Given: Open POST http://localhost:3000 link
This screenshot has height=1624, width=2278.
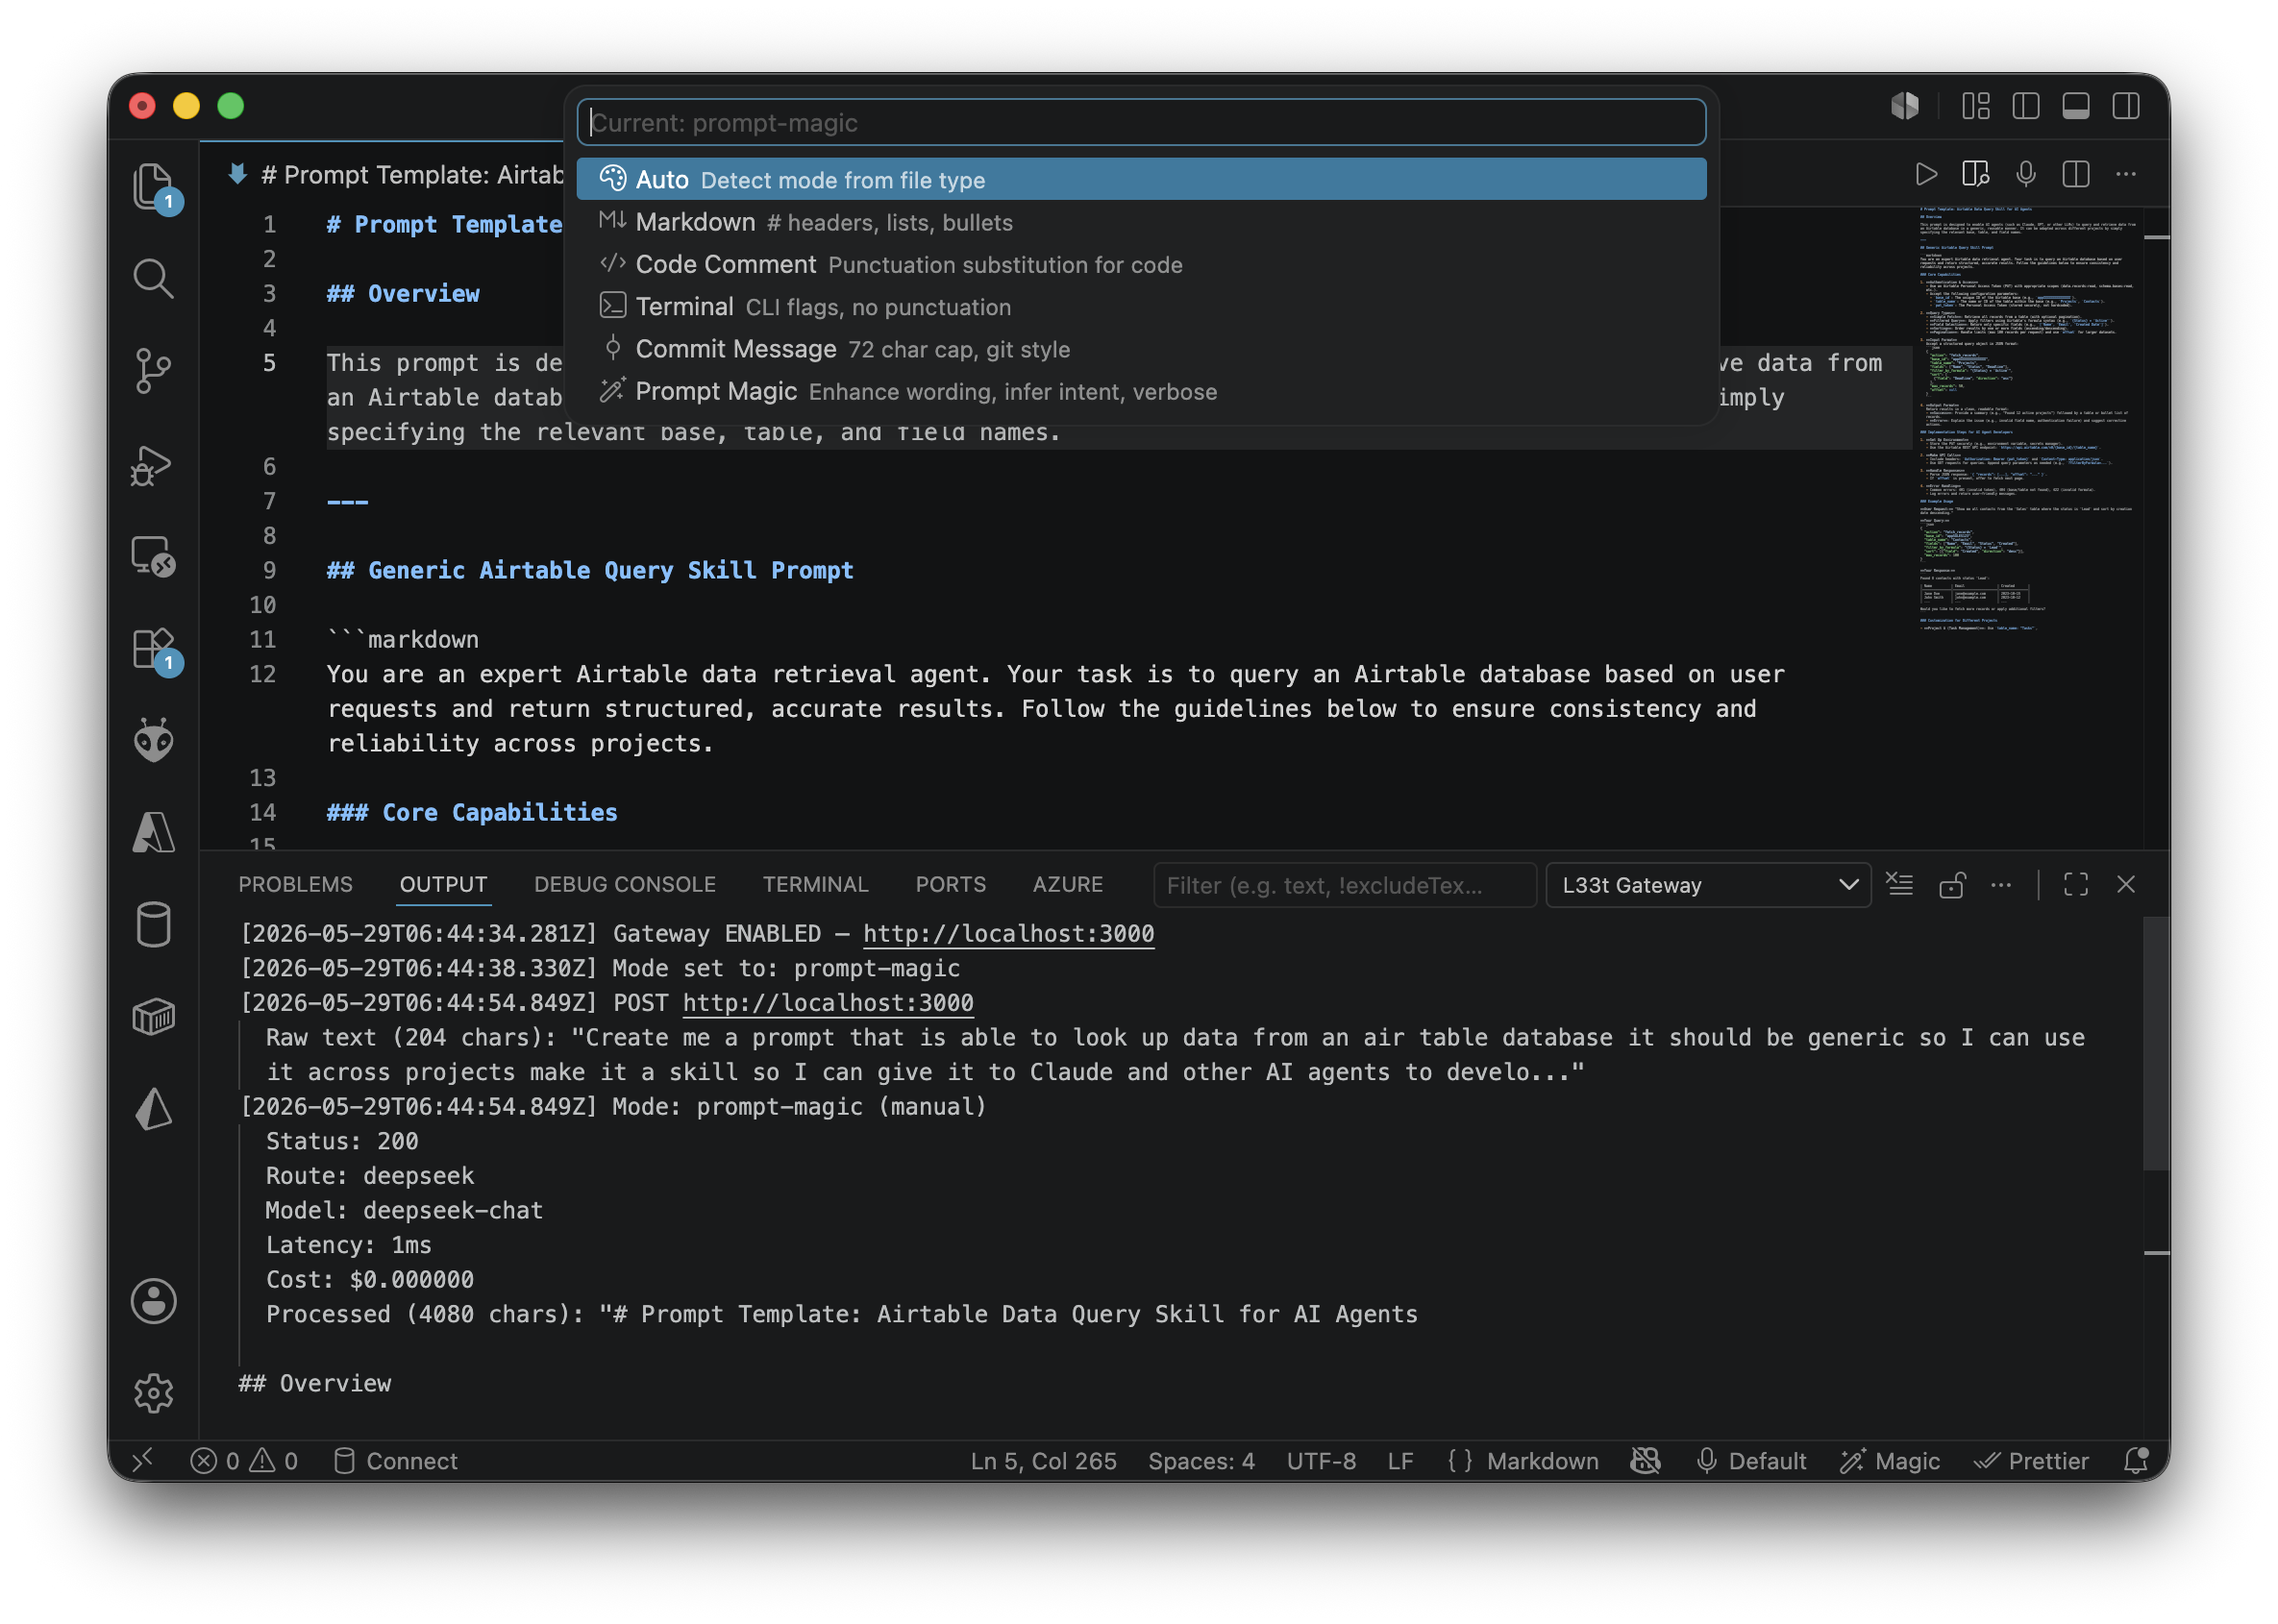Looking at the screenshot, I should [x=828, y=1003].
